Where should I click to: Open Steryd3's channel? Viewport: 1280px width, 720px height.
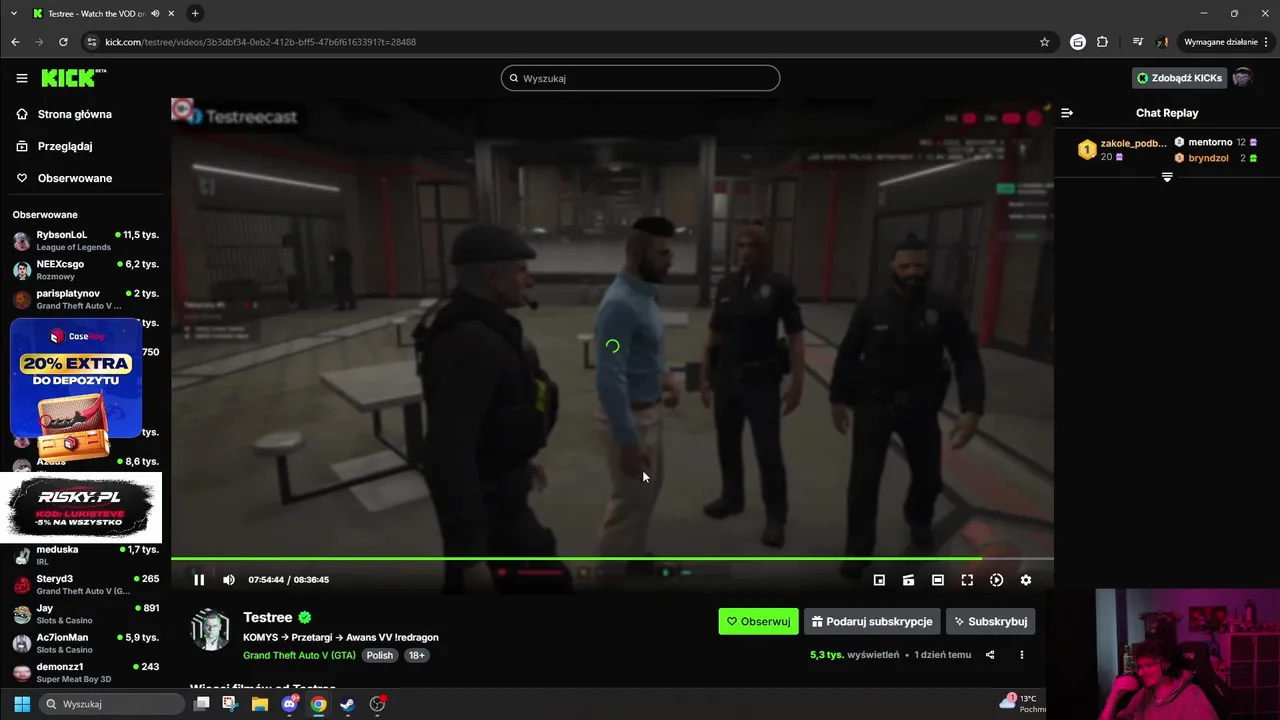(x=85, y=585)
